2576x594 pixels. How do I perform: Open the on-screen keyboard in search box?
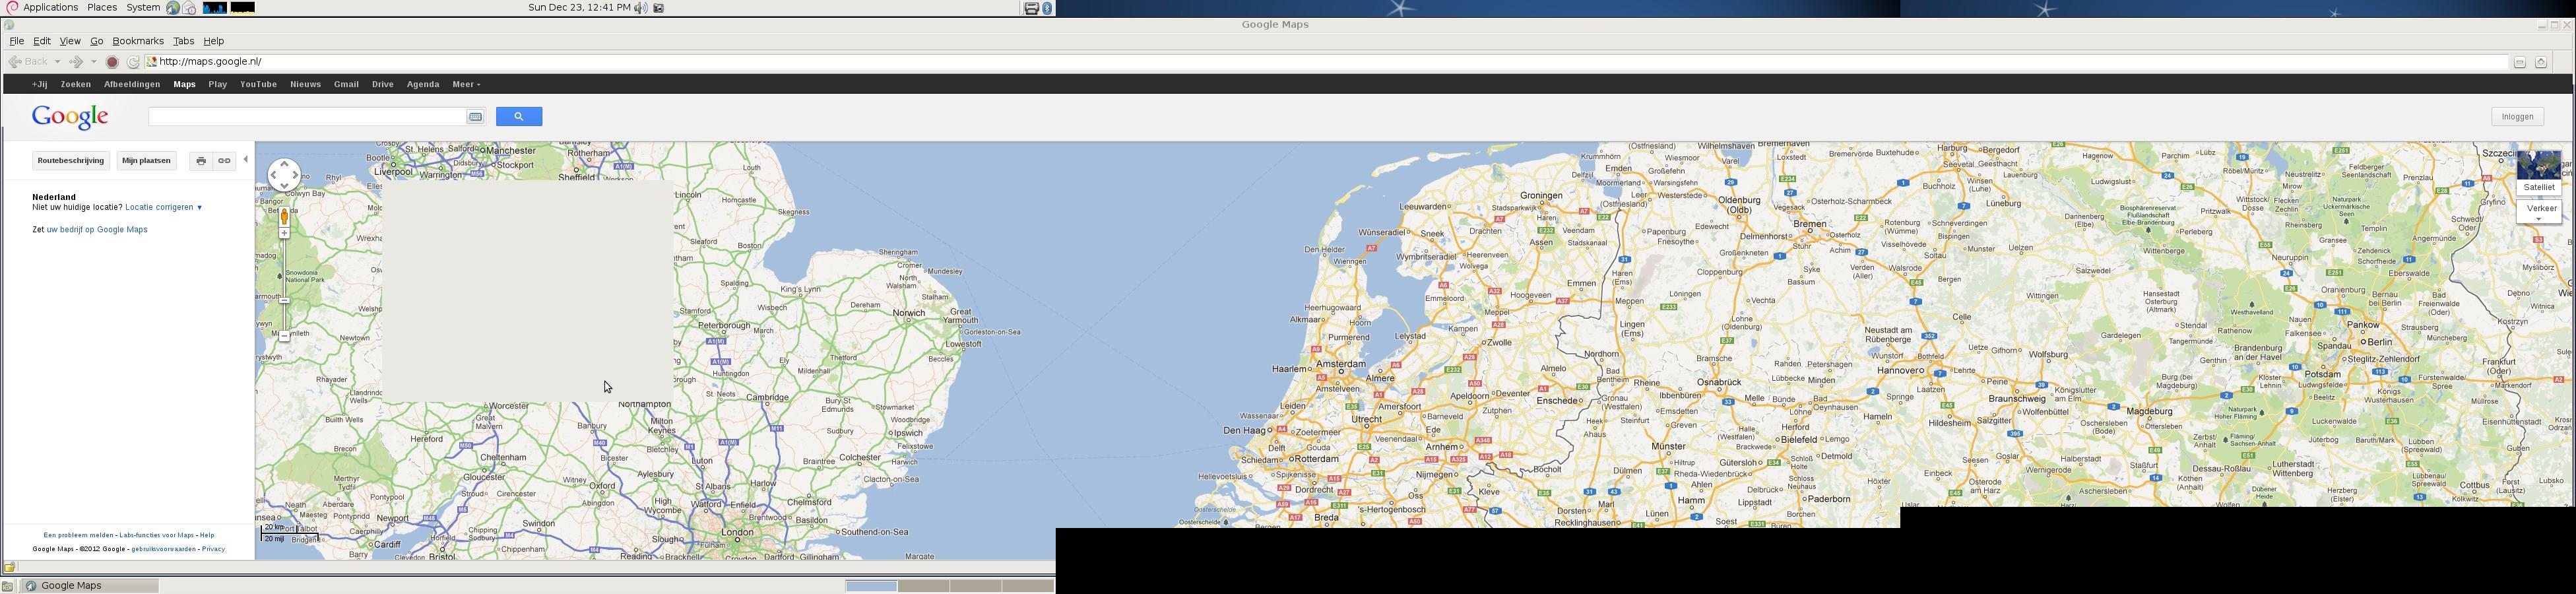(476, 117)
